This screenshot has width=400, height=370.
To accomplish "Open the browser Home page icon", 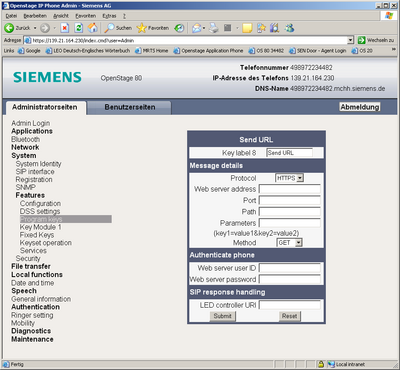I will [x=92, y=28].
